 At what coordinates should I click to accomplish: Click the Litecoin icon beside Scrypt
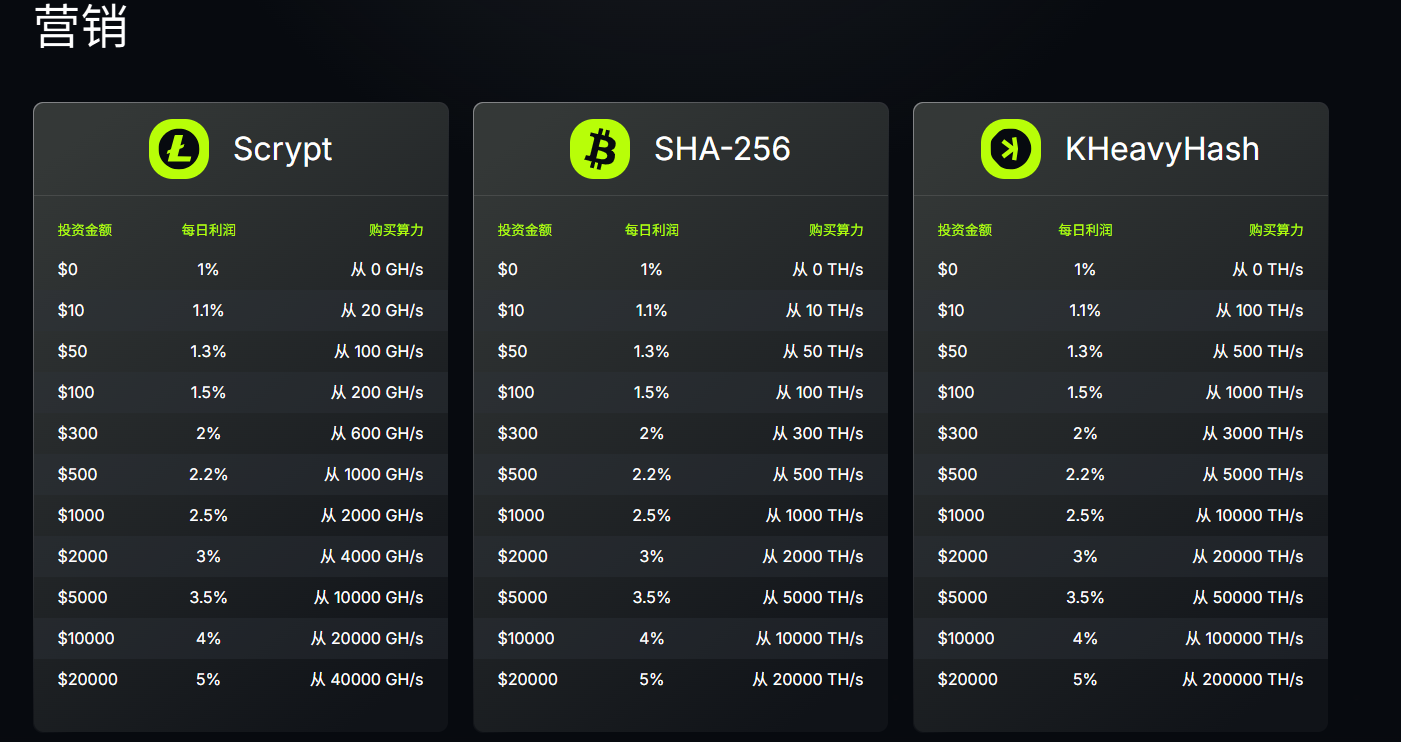179,149
